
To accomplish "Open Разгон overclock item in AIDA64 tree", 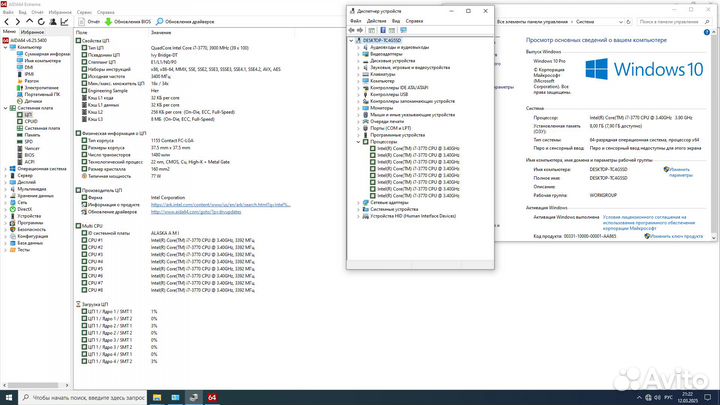I will pos(31,81).
